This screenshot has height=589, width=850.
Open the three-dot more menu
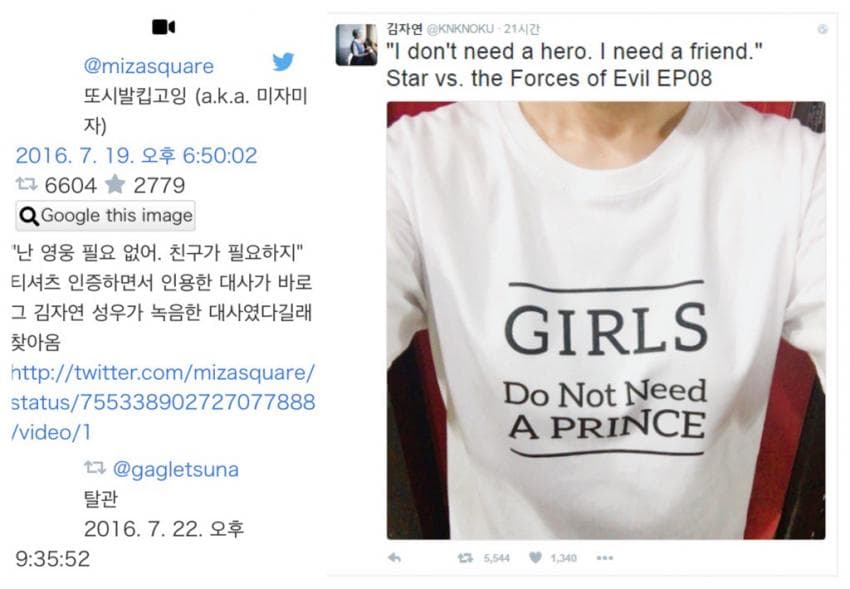tap(604, 558)
